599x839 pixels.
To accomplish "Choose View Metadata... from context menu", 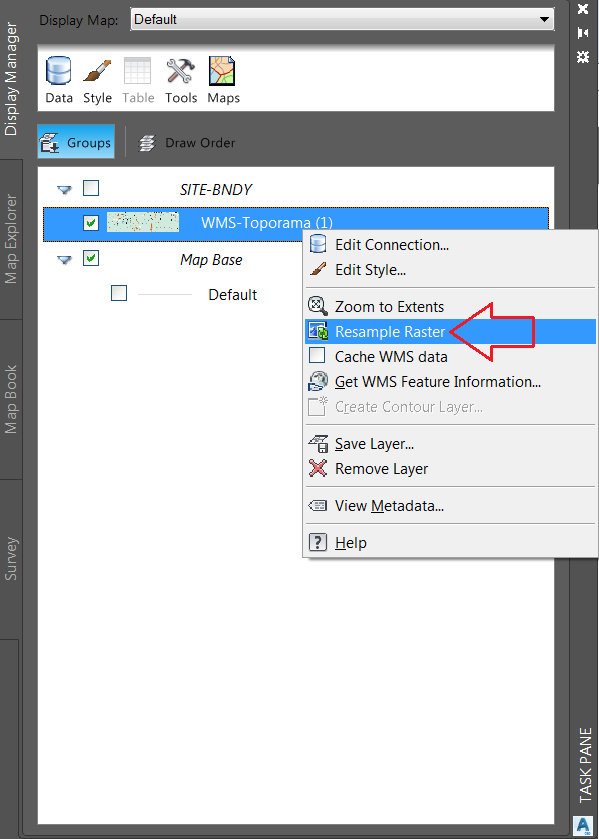I will (450, 506).
